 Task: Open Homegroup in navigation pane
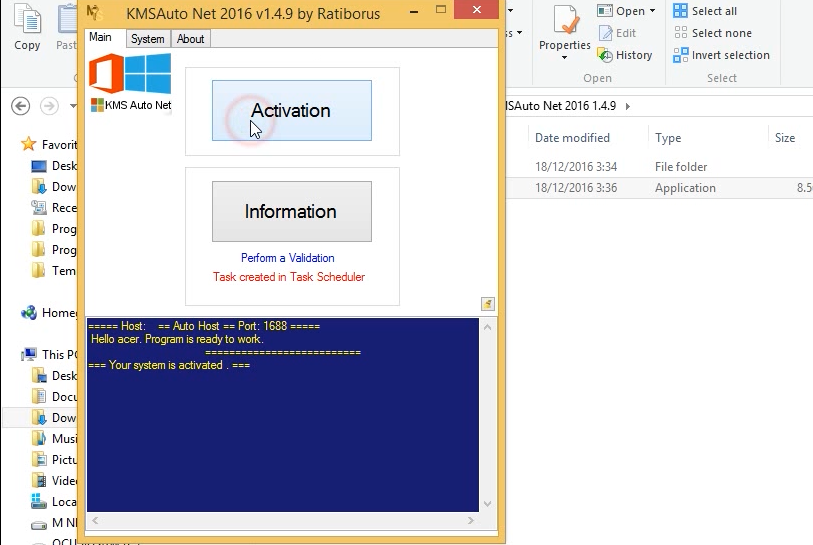coord(49,313)
